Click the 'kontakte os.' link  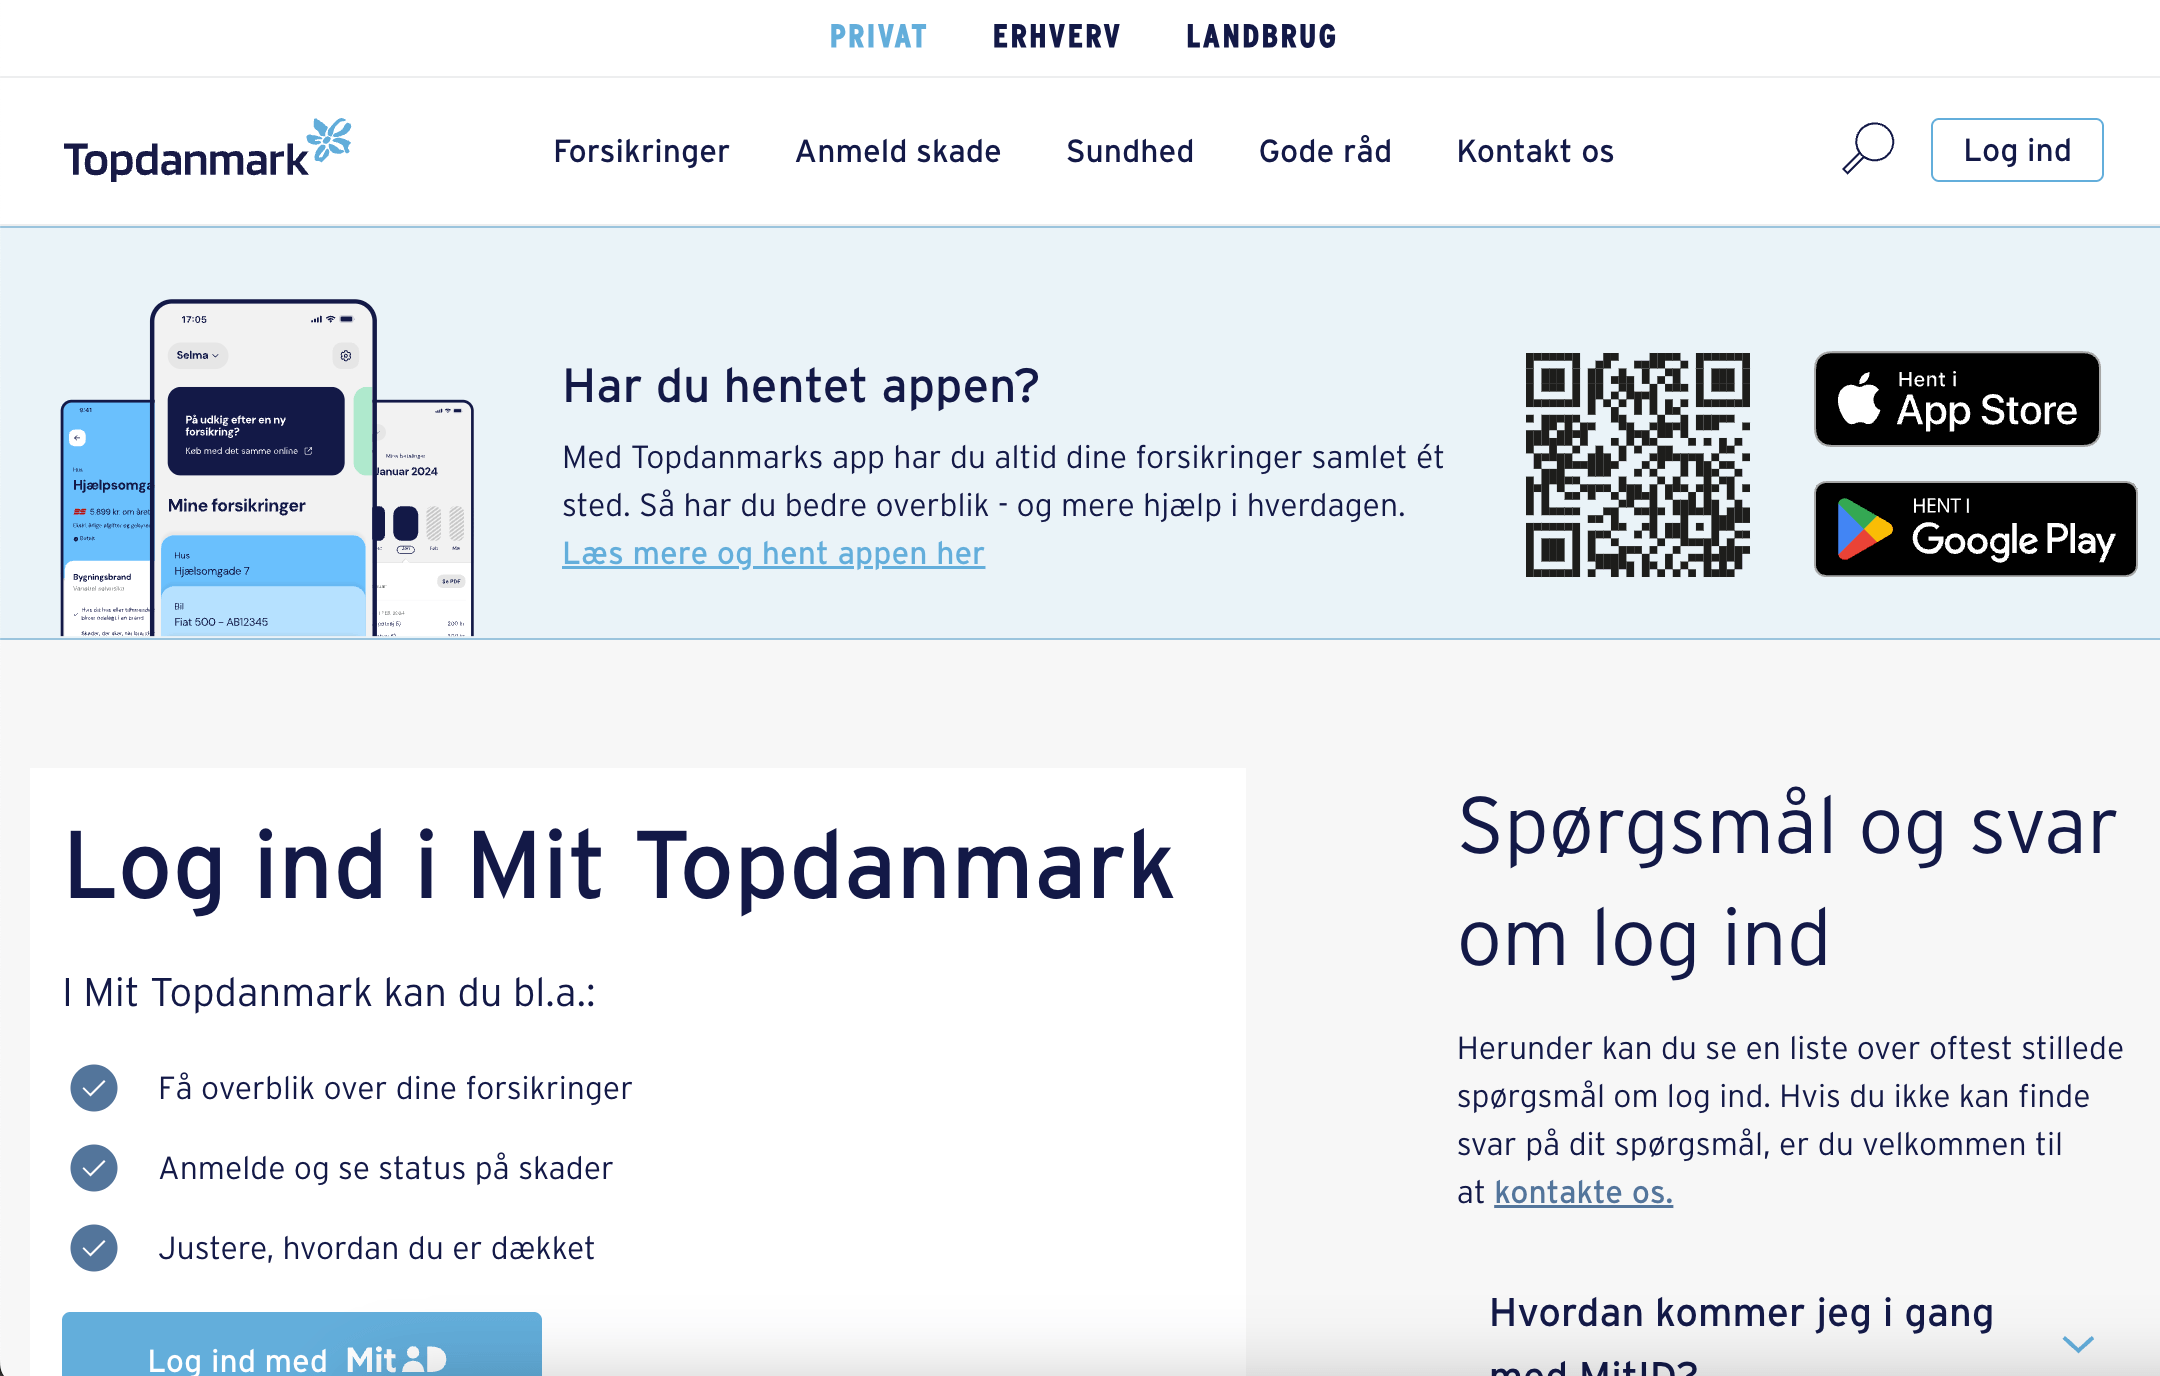1583,1192
